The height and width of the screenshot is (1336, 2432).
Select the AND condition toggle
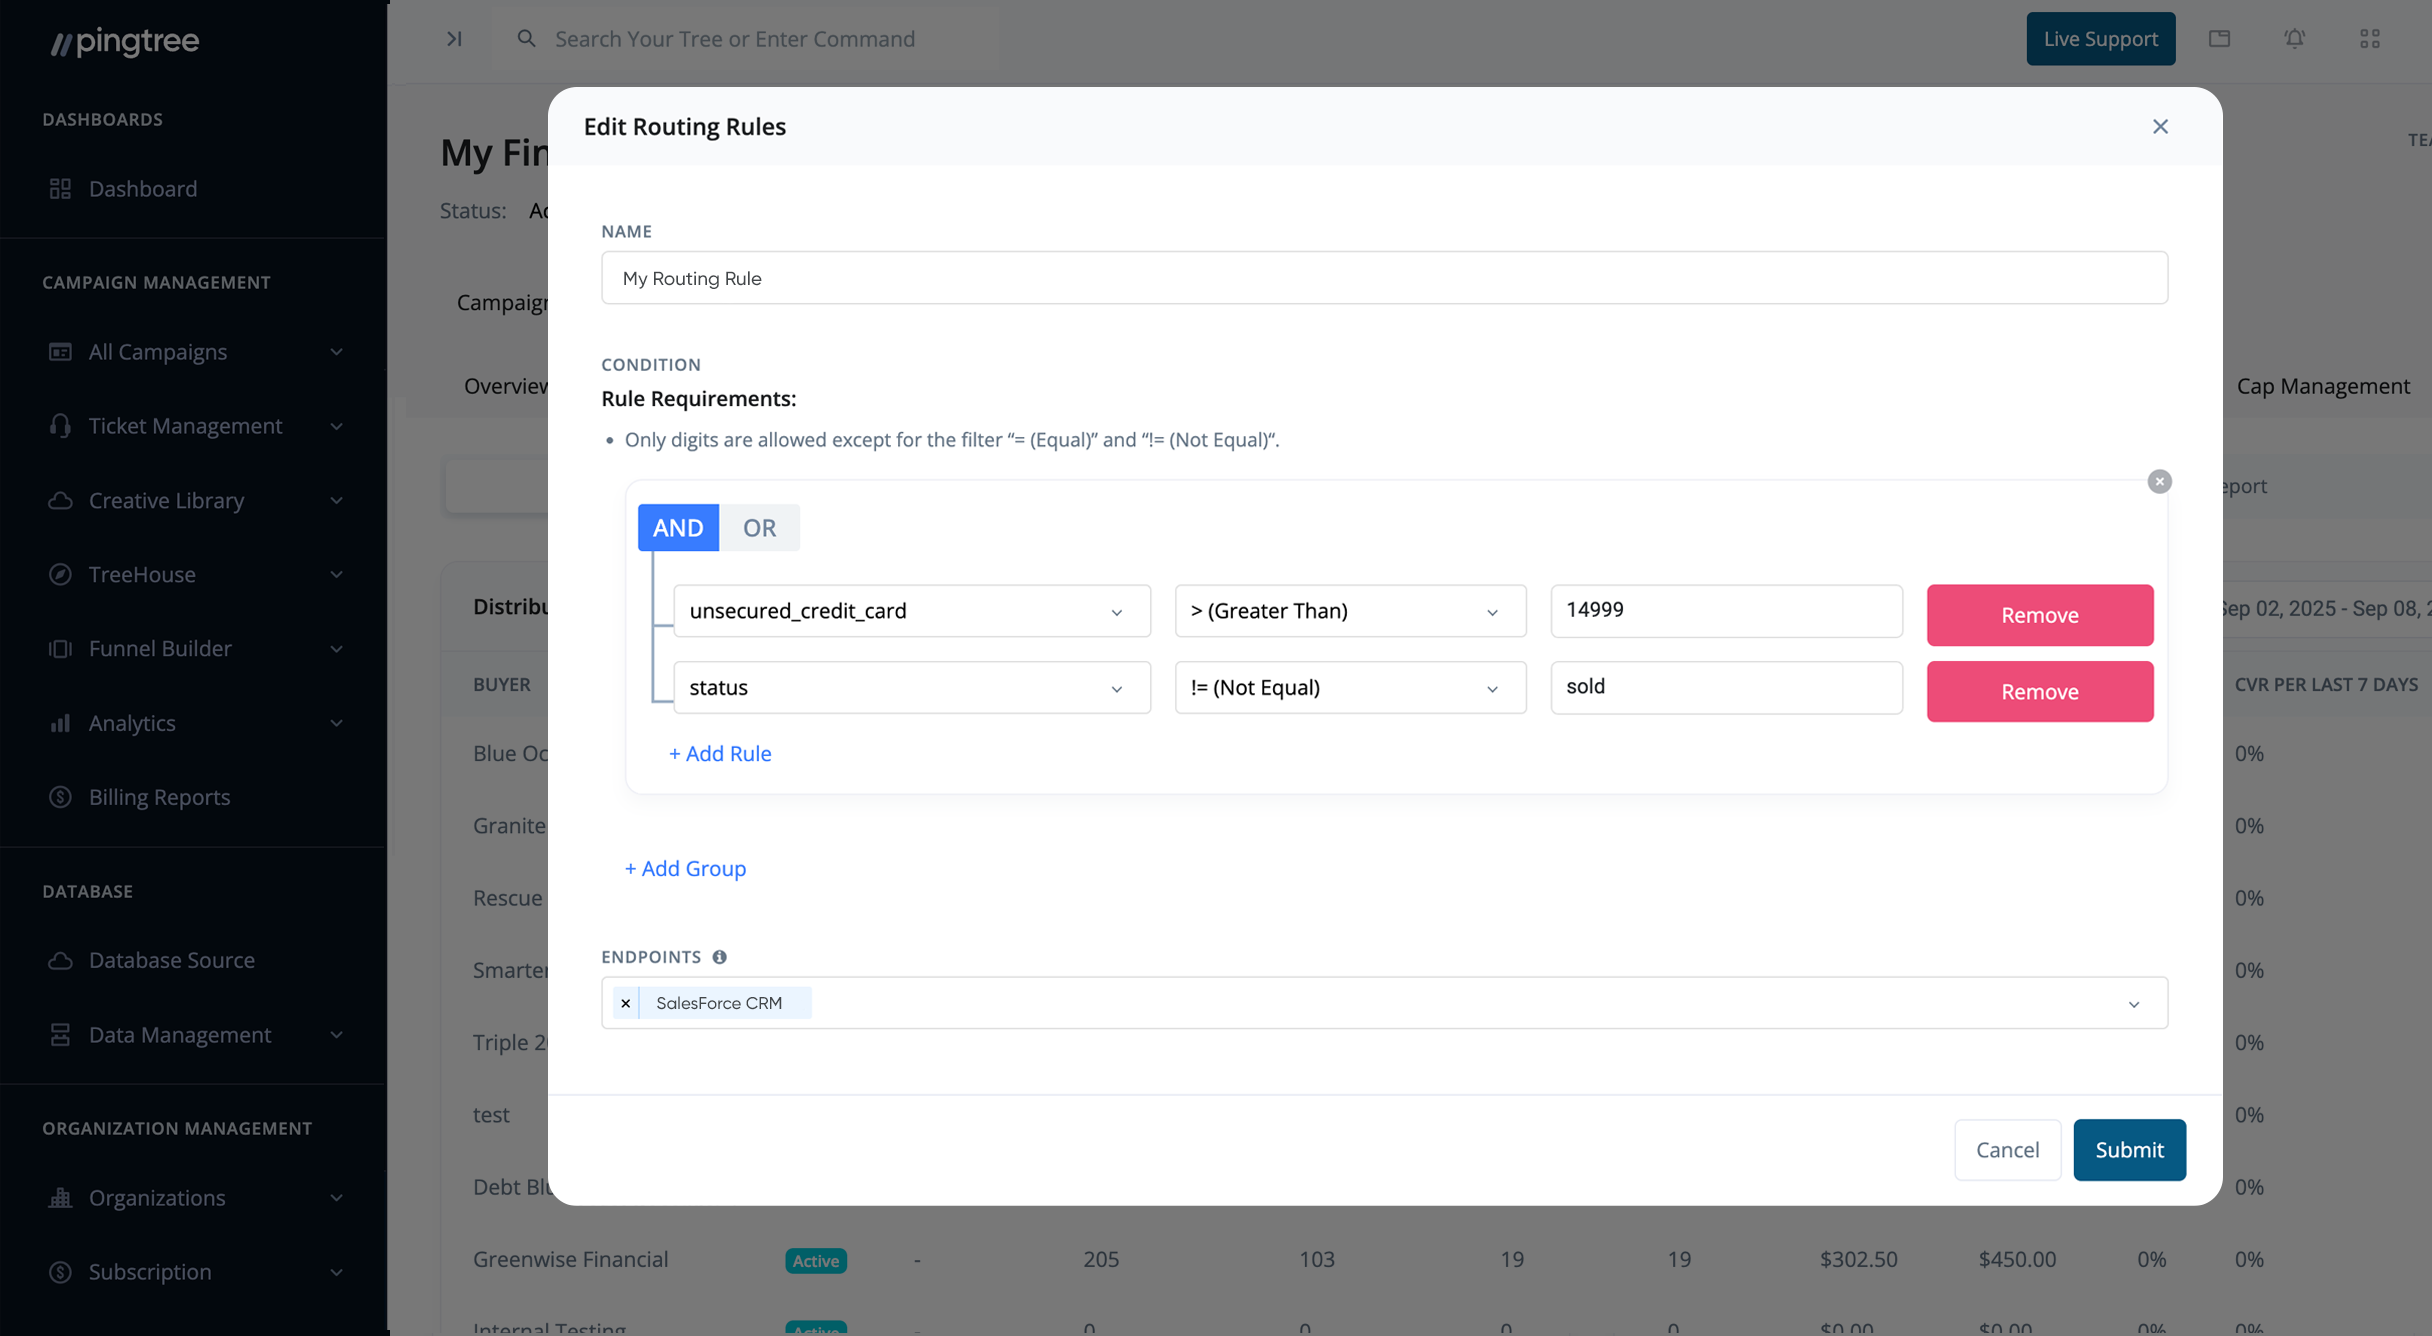click(x=678, y=527)
